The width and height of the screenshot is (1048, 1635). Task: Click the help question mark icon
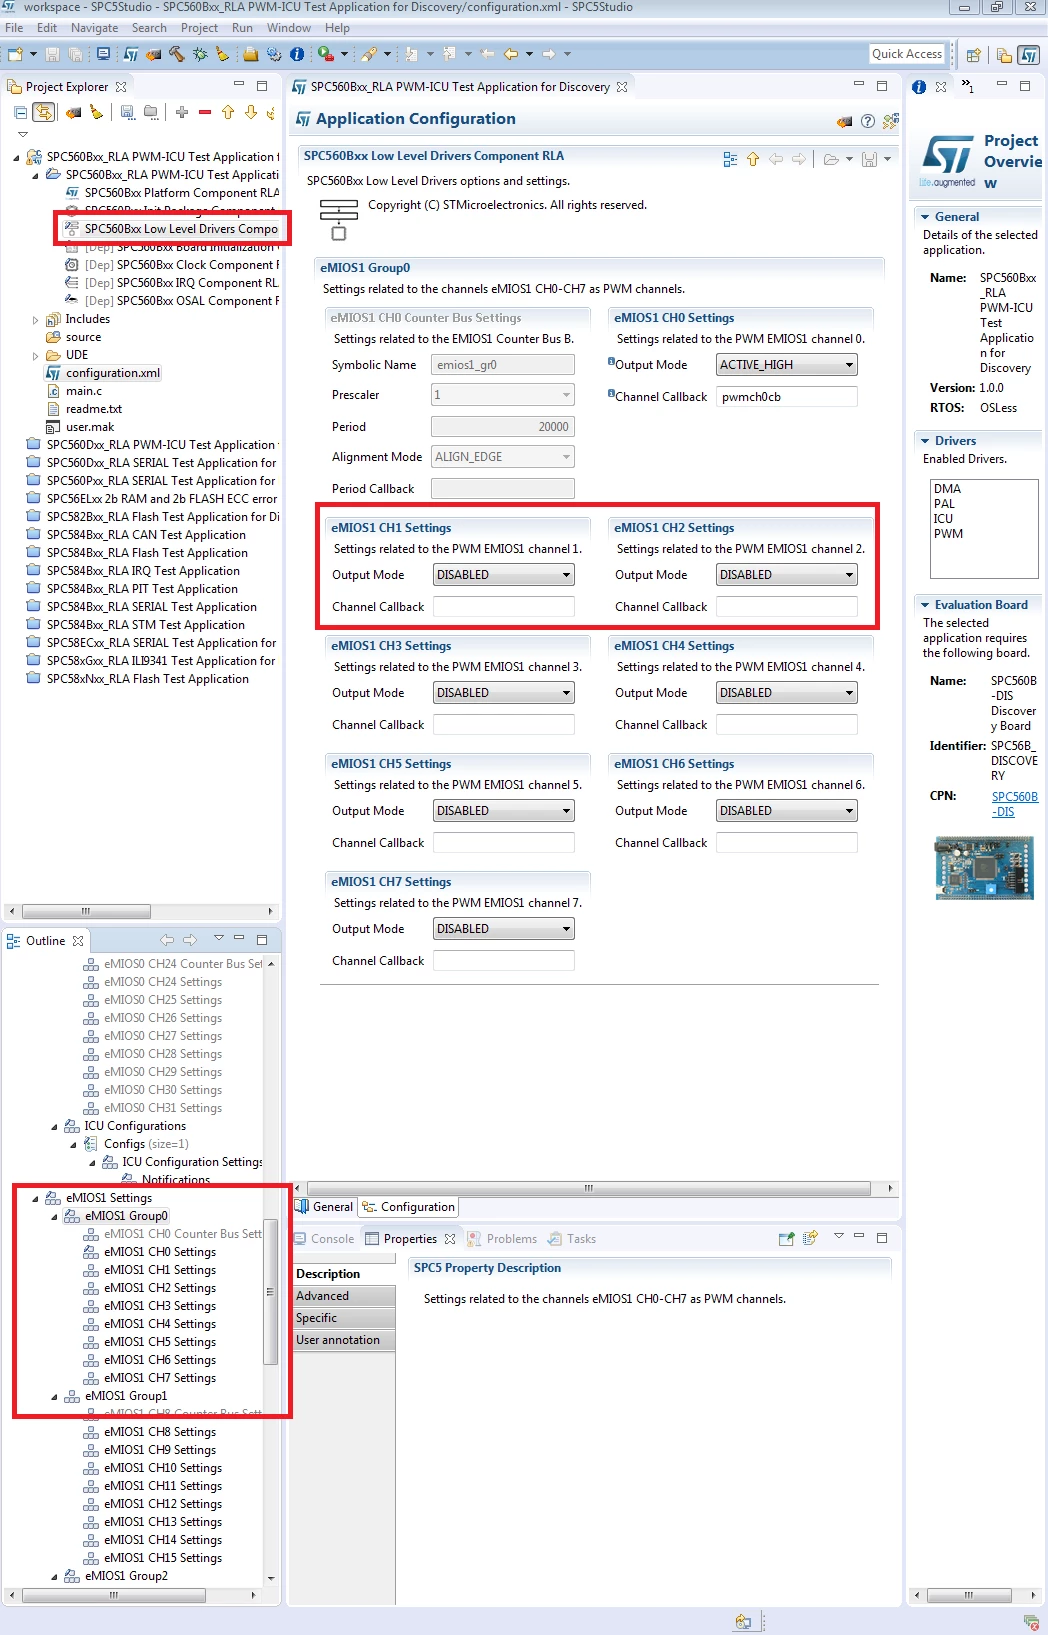pyautogui.click(x=868, y=121)
